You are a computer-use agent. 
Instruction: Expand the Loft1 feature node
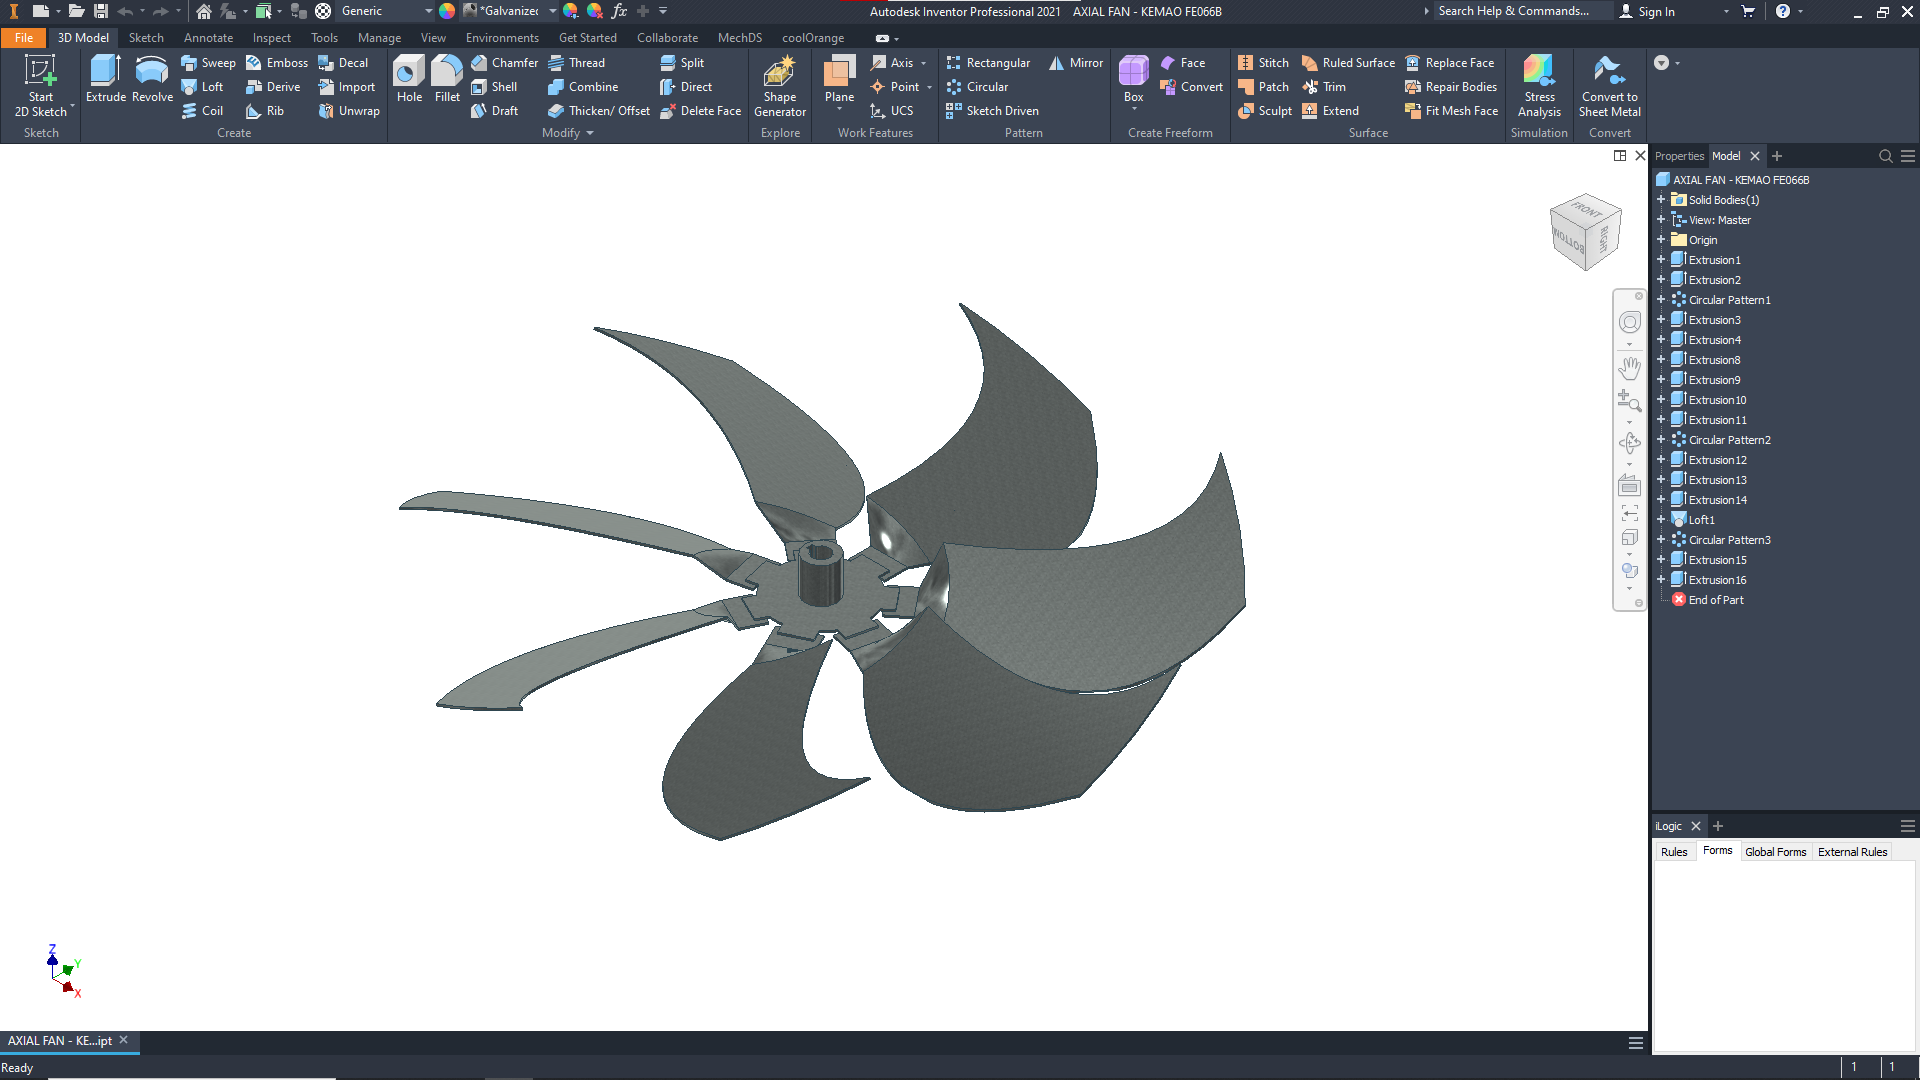pos(1661,520)
